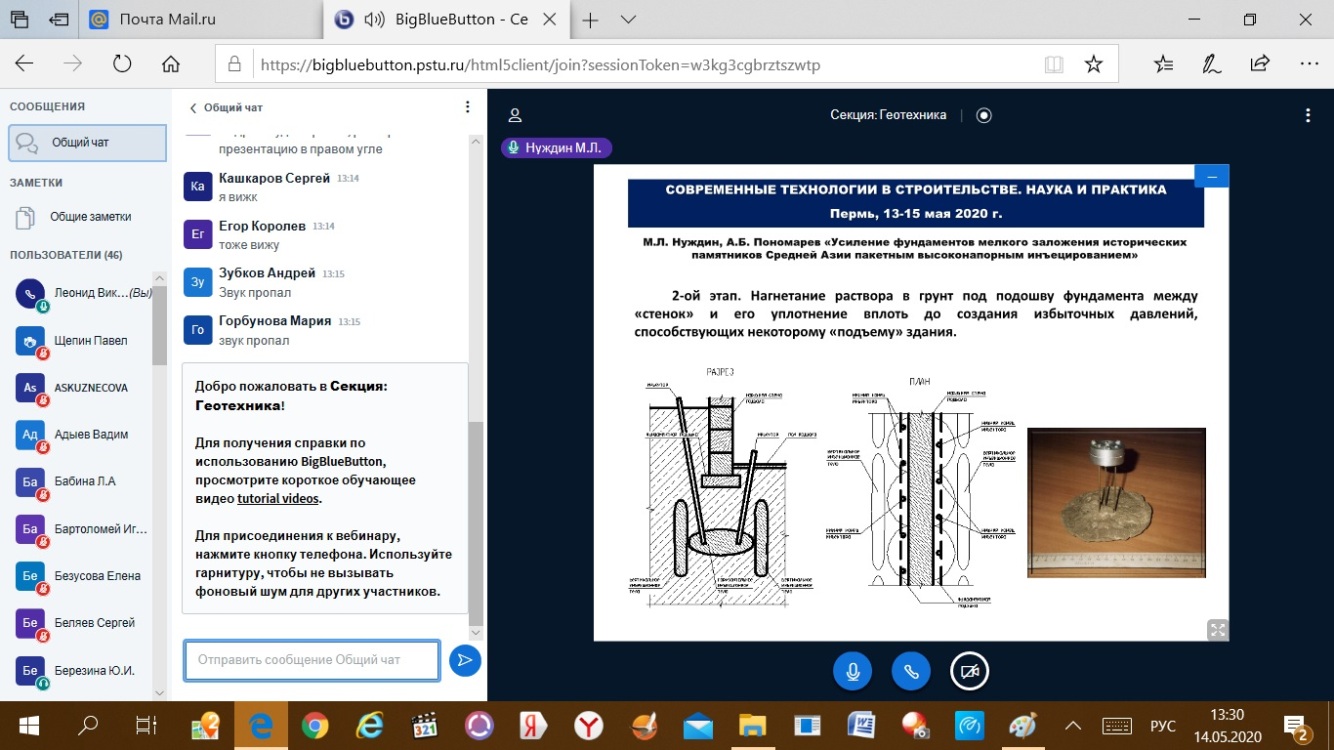1334x750 pixels.
Task: Open Google Chrome from the taskbar
Action: (x=315, y=725)
